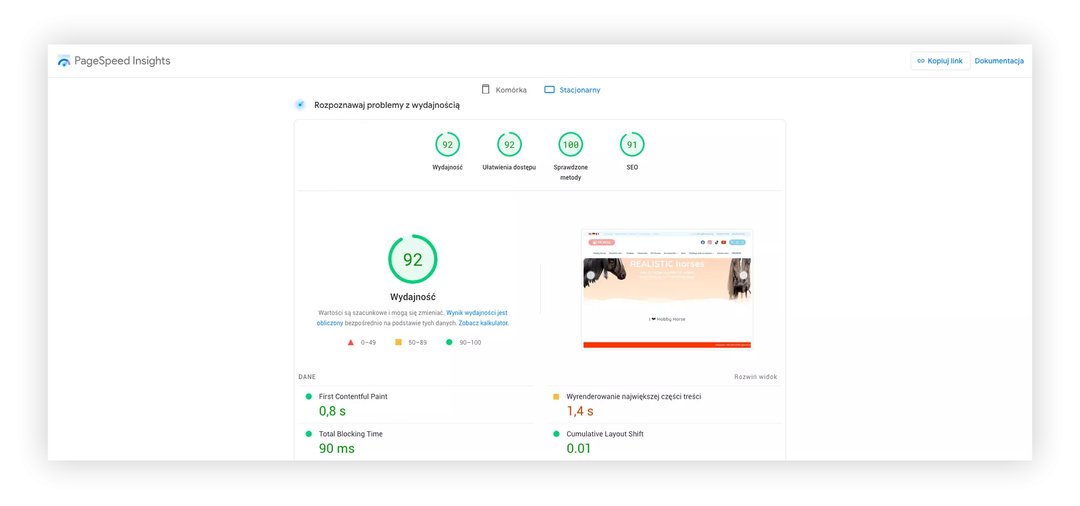Click the website screenshot thumbnail
1080x506 pixels.
pyautogui.click(x=667, y=289)
